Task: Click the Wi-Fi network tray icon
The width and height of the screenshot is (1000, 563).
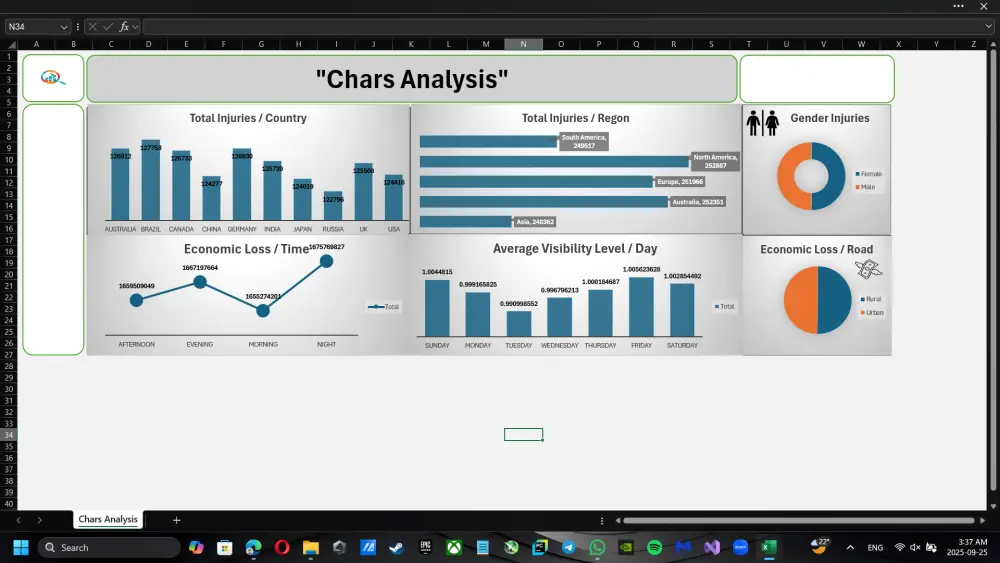Action: (899, 548)
